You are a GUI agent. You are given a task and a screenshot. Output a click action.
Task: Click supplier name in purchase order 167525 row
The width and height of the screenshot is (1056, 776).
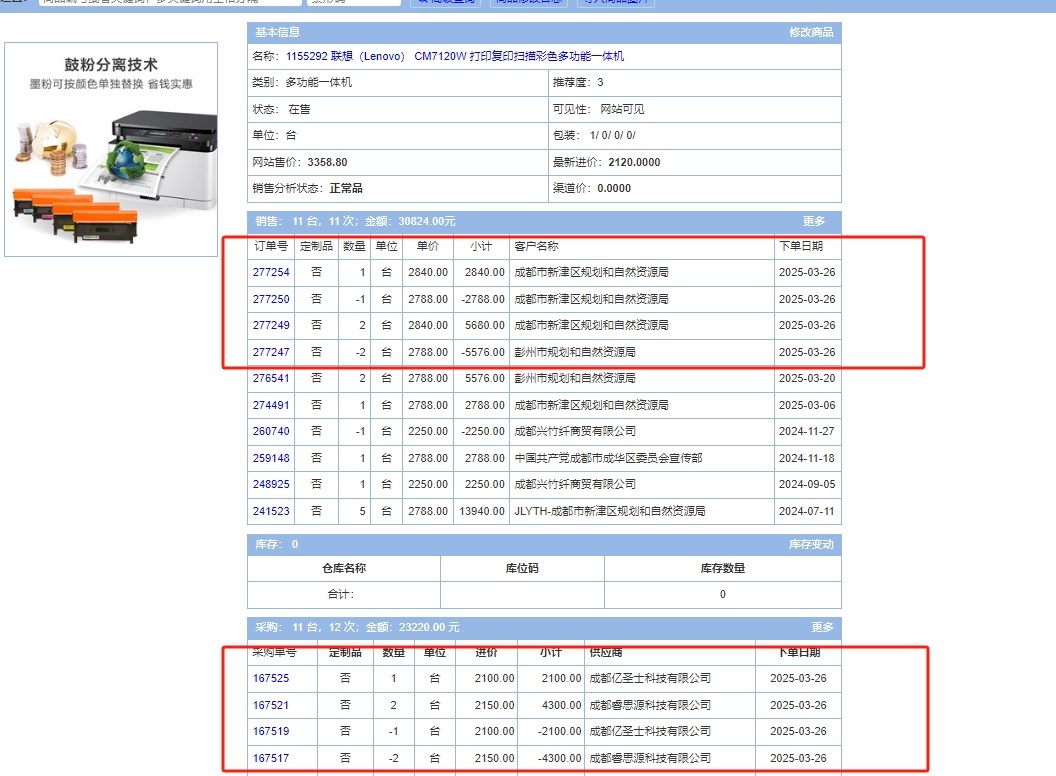[650, 678]
